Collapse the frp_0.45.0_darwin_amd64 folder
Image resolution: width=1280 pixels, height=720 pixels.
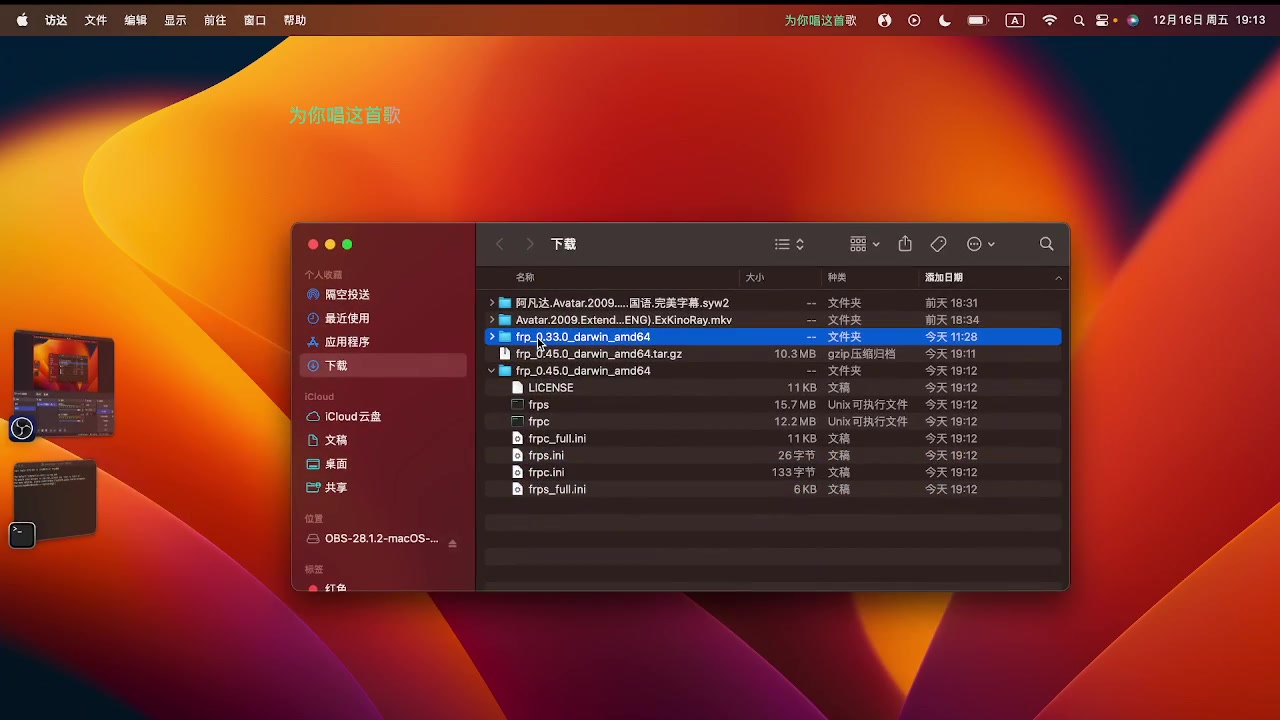(x=492, y=371)
